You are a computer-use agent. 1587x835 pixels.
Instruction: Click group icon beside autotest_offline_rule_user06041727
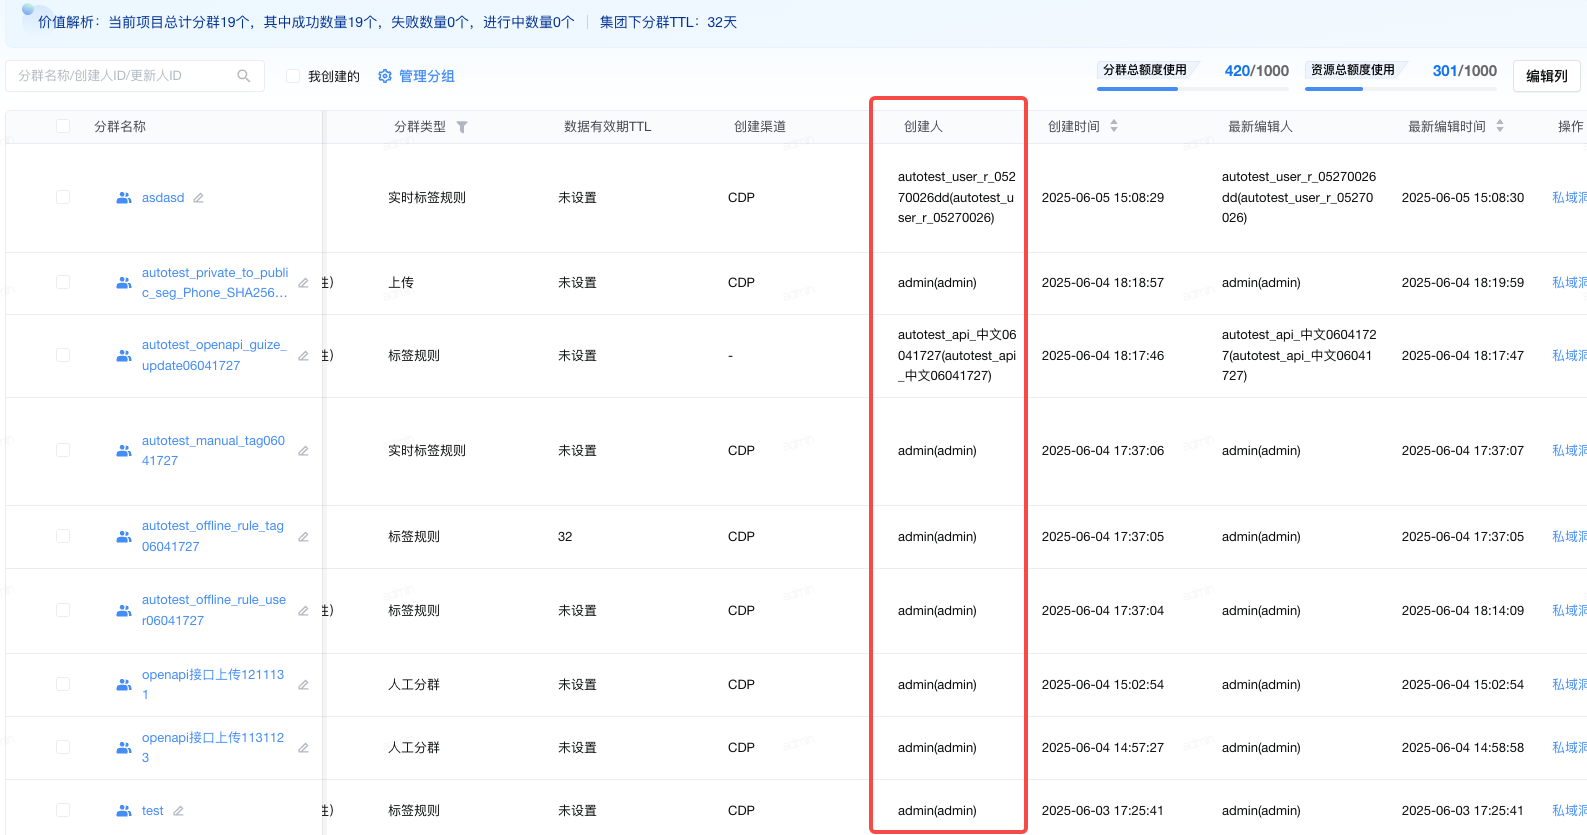pyautogui.click(x=124, y=611)
